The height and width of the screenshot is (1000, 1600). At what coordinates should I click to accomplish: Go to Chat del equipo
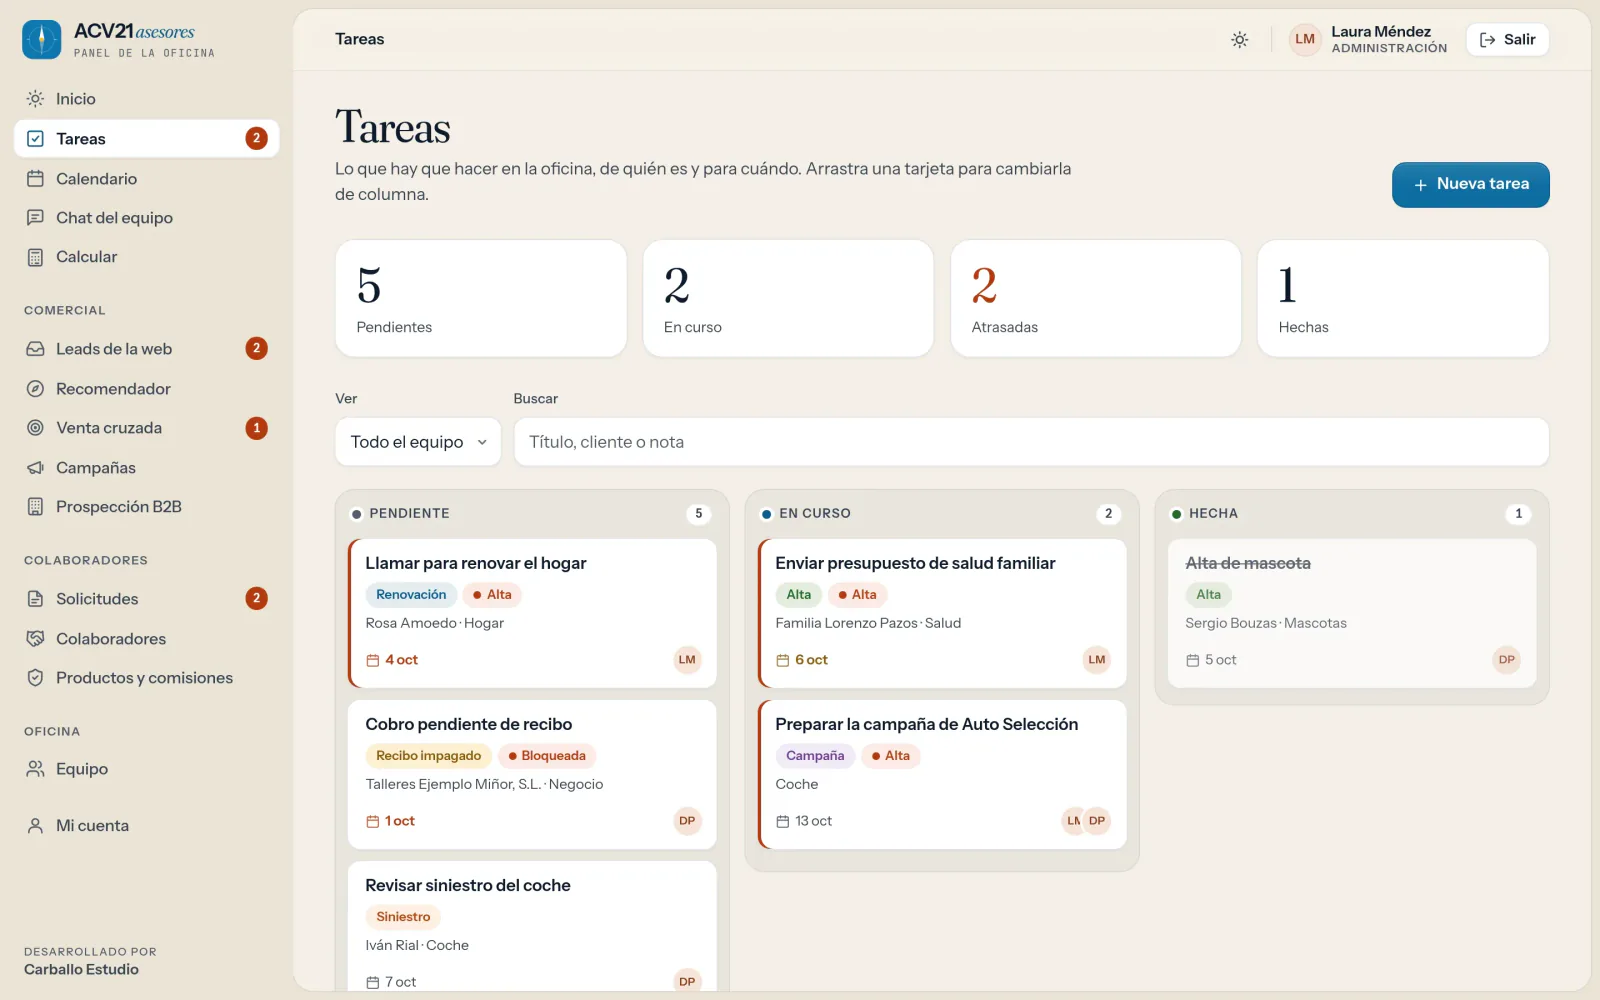coord(146,218)
